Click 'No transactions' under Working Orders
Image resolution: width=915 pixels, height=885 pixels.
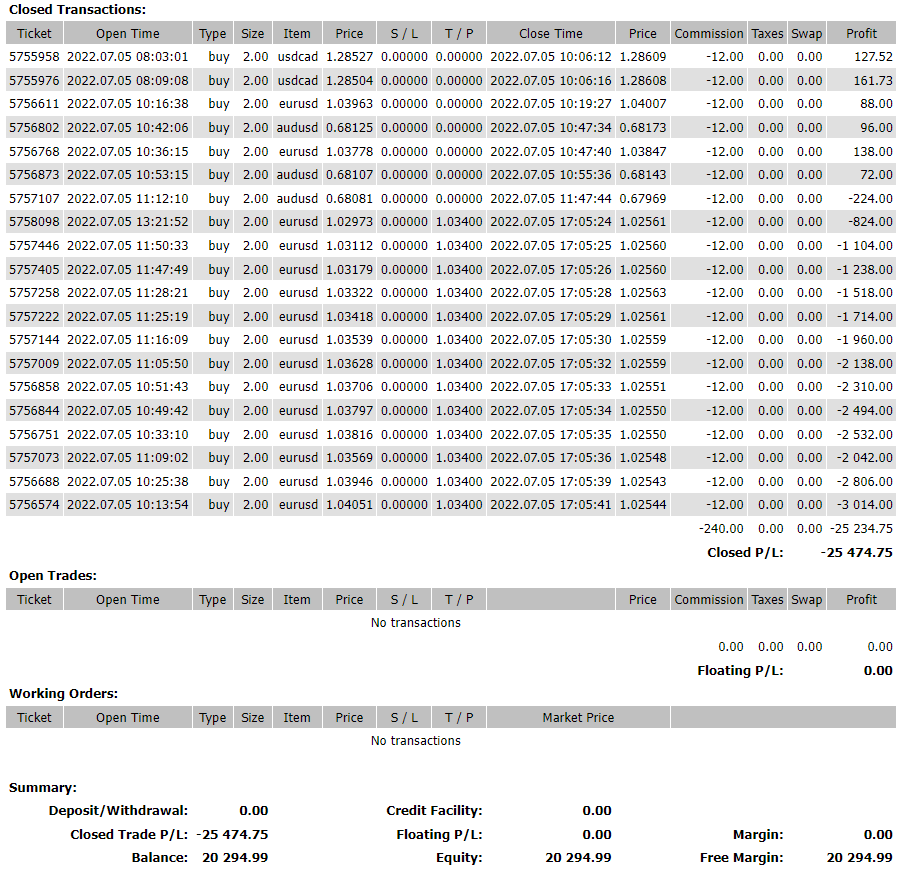point(415,741)
